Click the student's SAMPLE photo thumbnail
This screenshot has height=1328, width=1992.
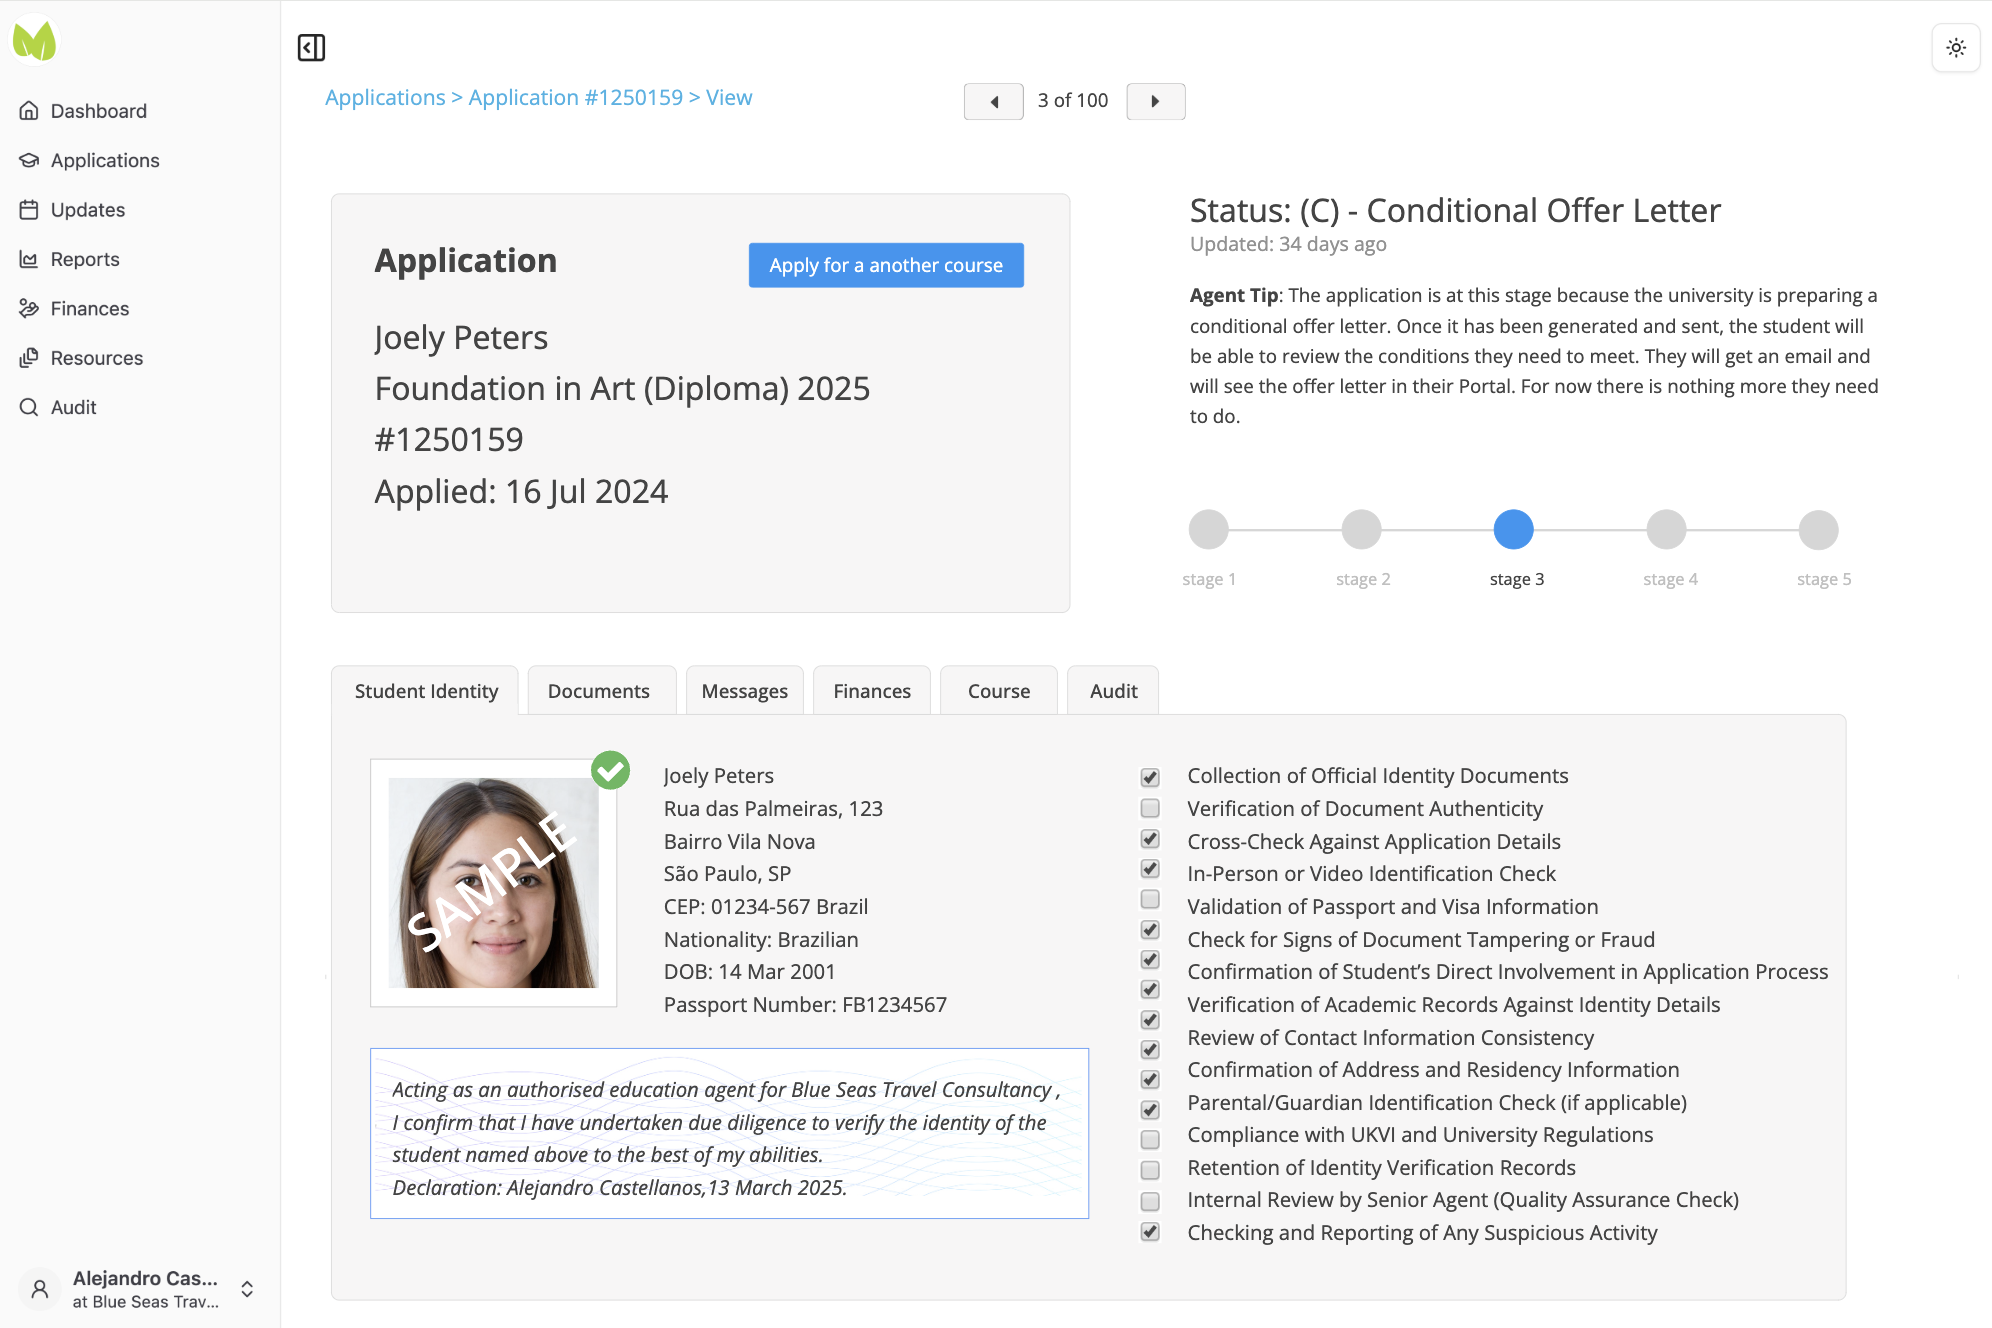pos(493,883)
